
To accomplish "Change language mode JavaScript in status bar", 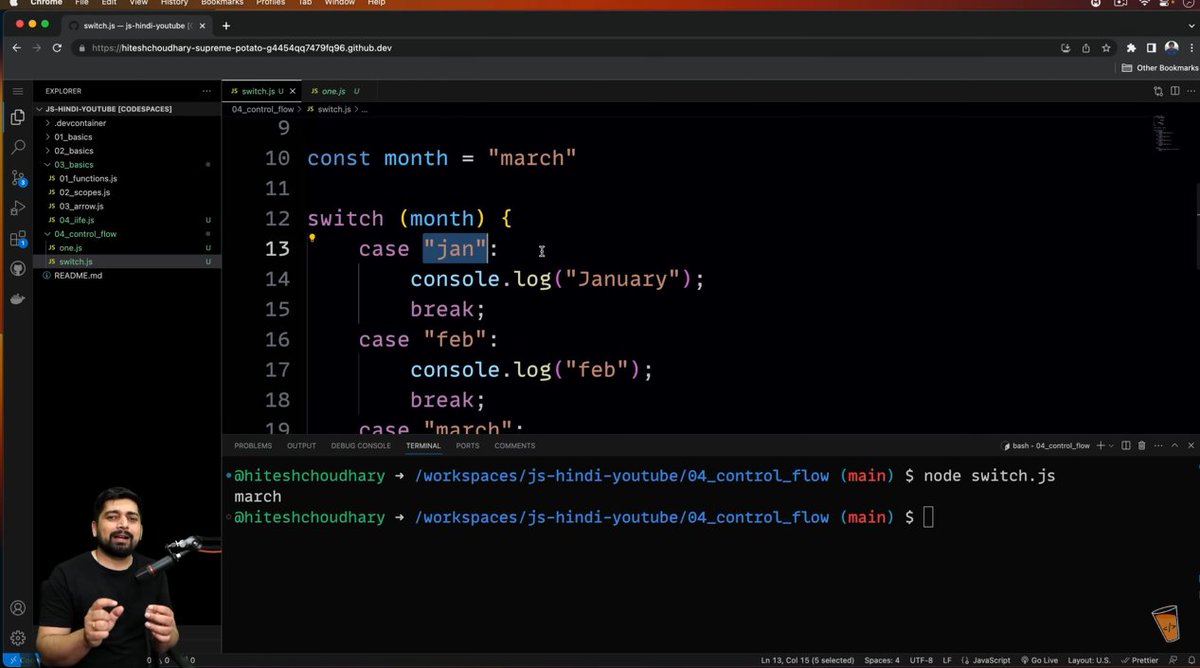I will (x=990, y=660).
